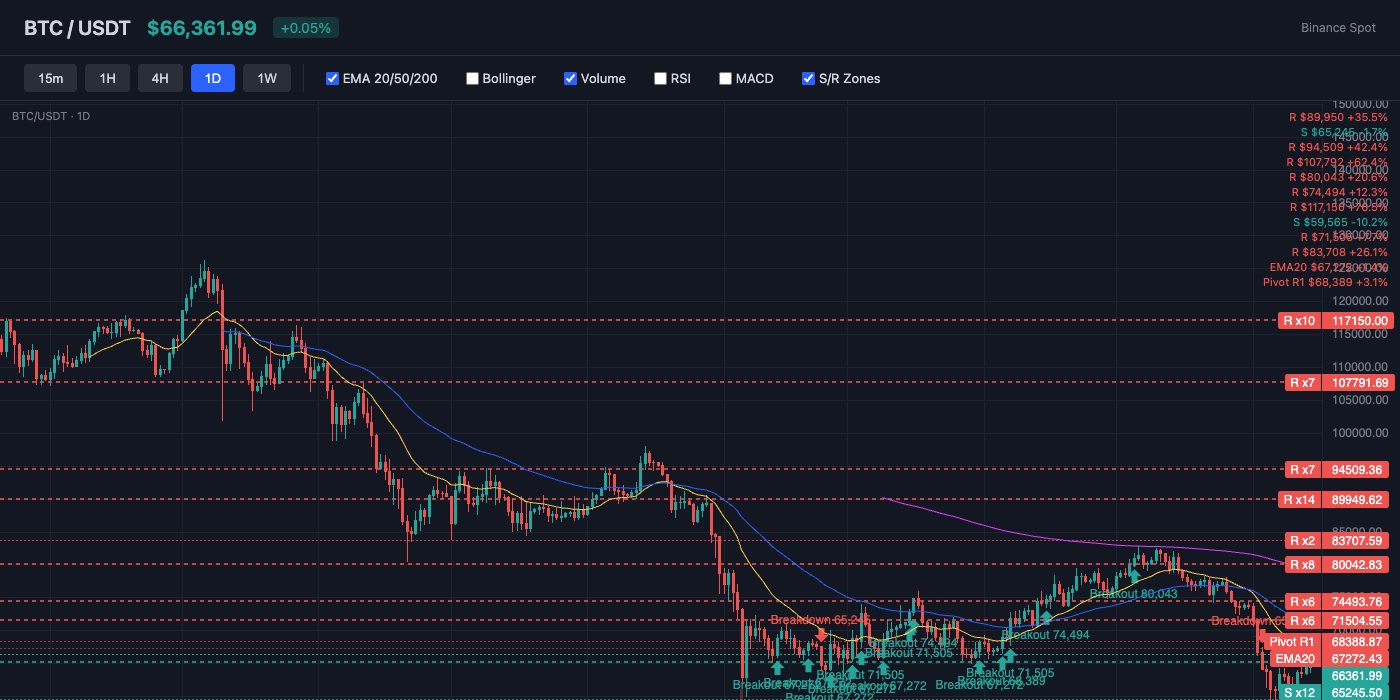The height and width of the screenshot is (700, 1400).
Task: Click the red down arrow under Breakdown 65,245
Action: click(x=821, y=634)
